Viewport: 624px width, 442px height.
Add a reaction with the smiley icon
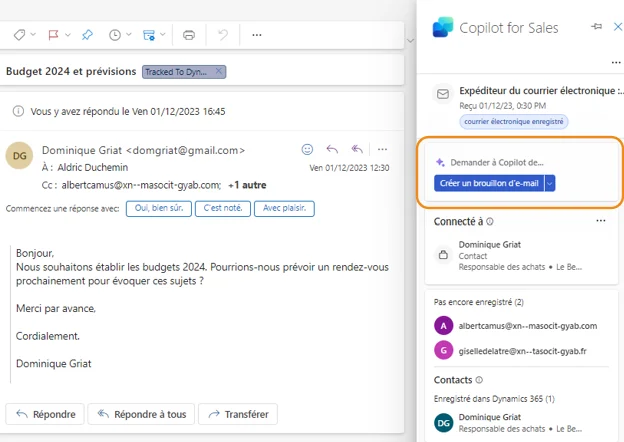(x=307, y=149)
